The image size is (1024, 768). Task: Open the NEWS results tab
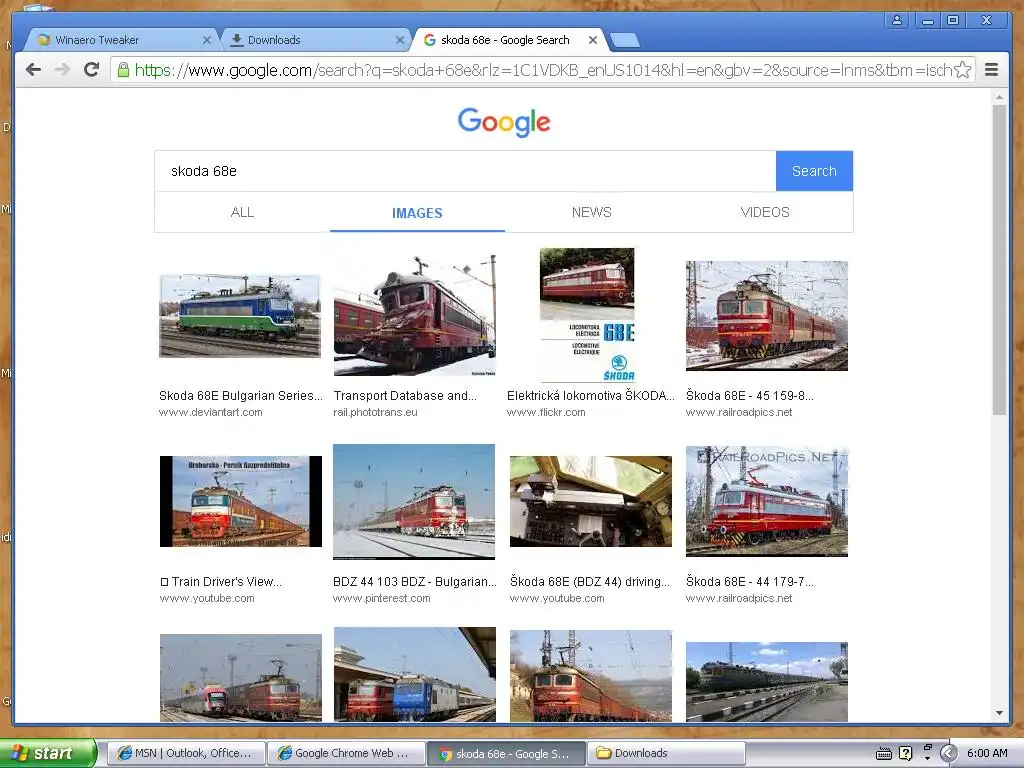pyautogui.click(x=592, y=212)
